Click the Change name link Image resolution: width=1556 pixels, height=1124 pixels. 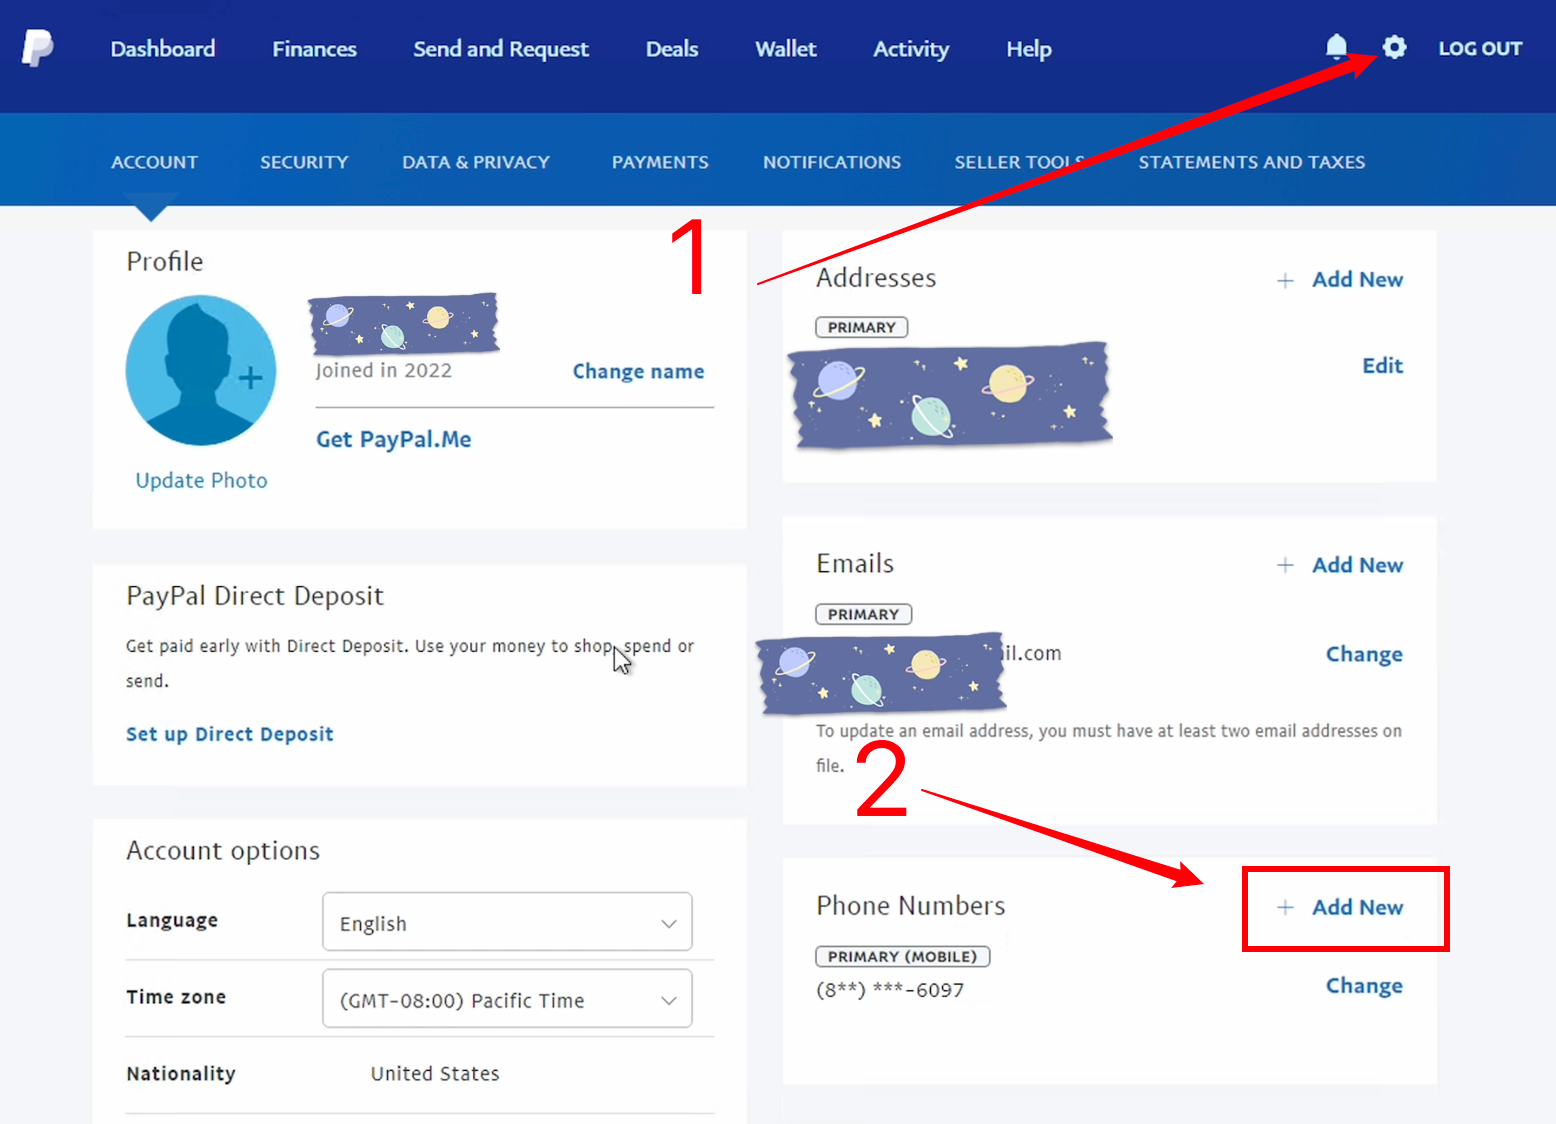[638, 372]
